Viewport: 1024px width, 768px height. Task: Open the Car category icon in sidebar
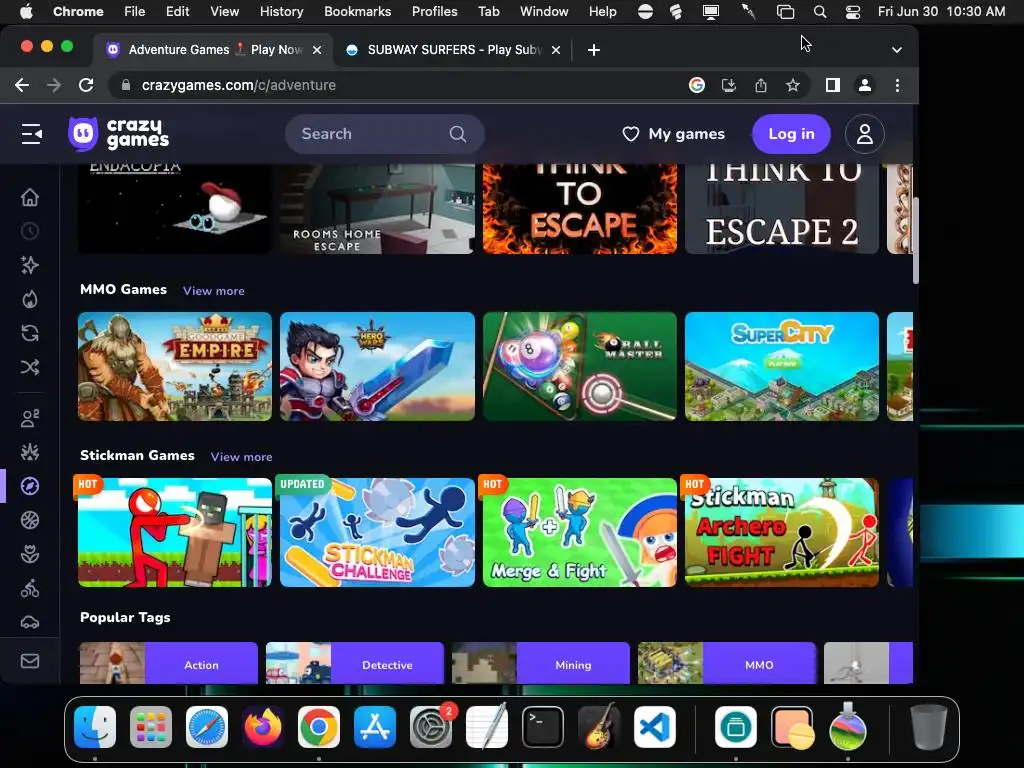tap(30, 622)
